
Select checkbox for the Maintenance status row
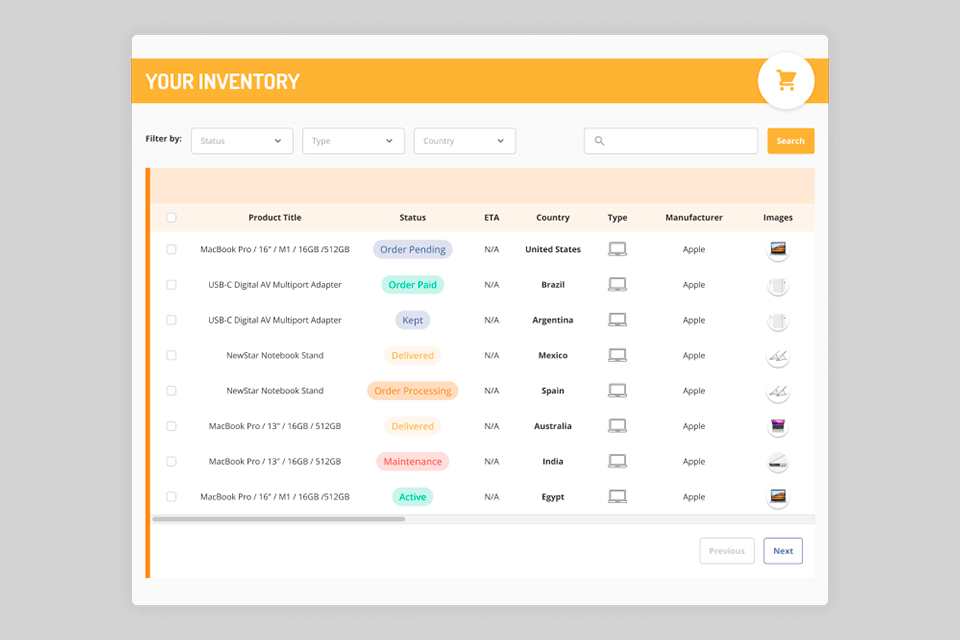(171, 462)
